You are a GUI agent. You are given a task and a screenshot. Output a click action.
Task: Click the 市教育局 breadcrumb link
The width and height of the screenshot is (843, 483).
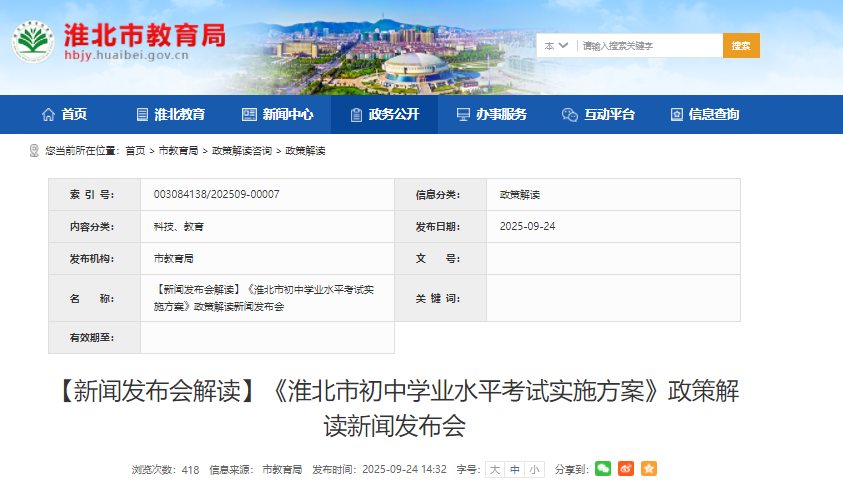tap(178, 151)
